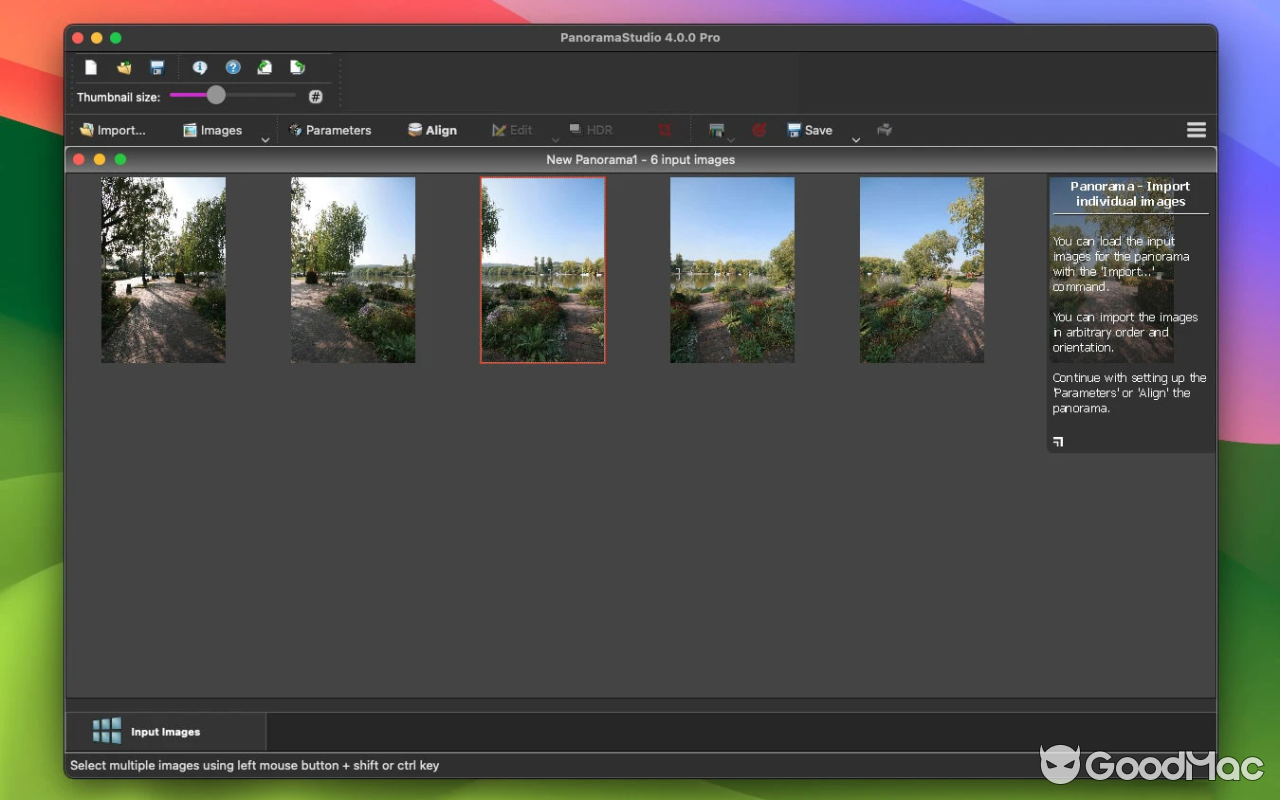The height and width of the screenshot is (800, 1280).
Task: Open the Save options chevron
Action: coord(855,140)
